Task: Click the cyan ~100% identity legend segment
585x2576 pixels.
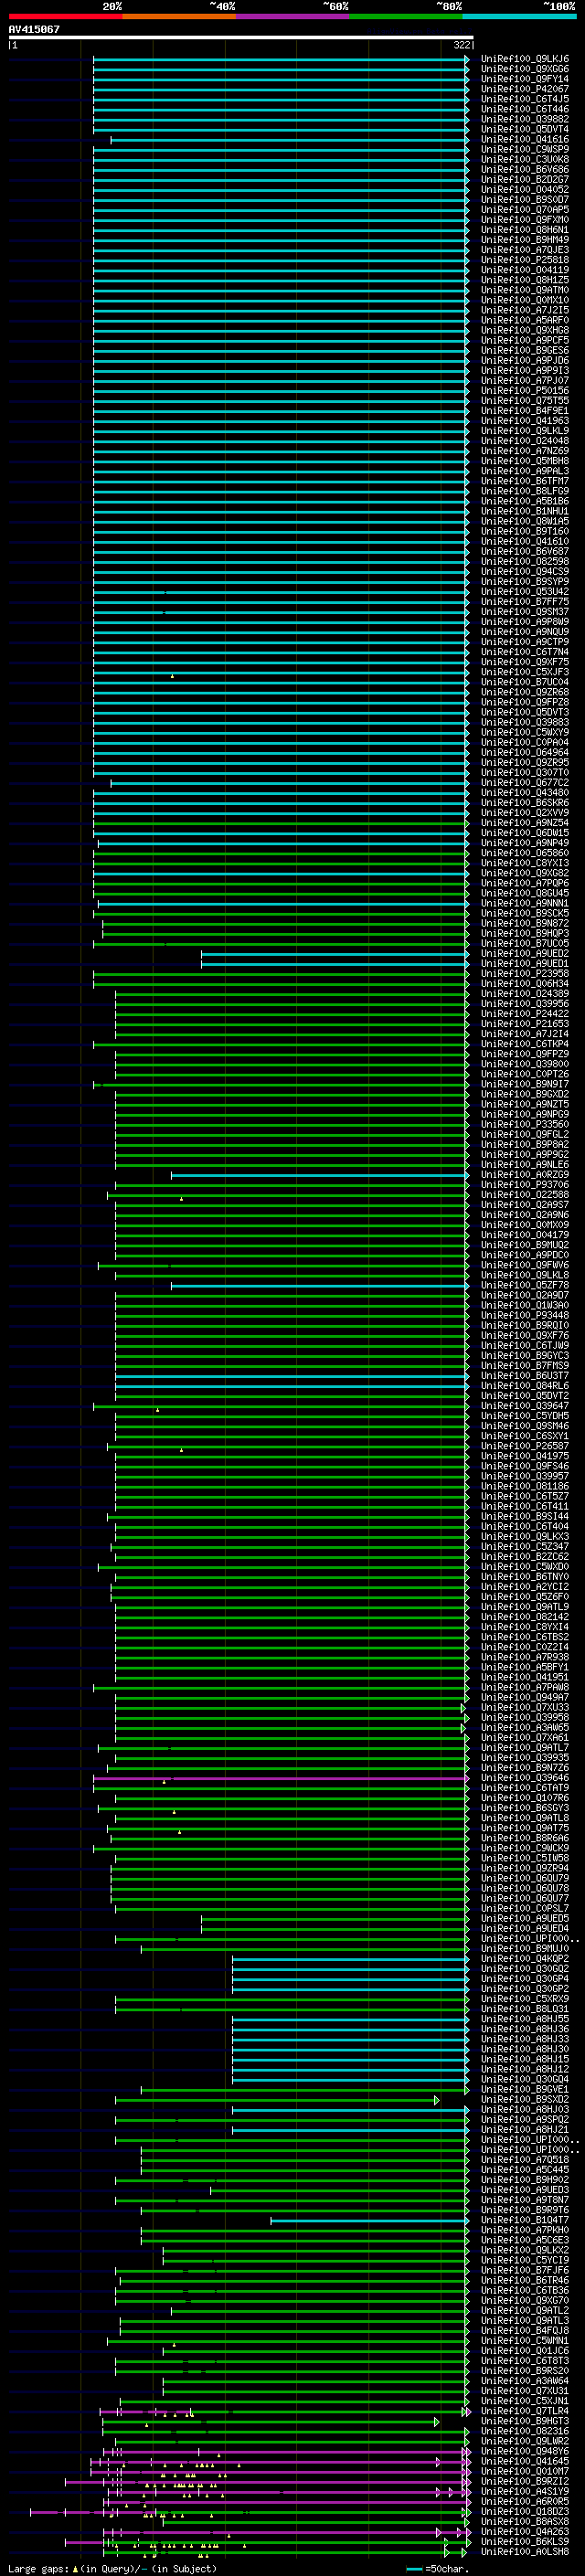Action: (519, 16)
